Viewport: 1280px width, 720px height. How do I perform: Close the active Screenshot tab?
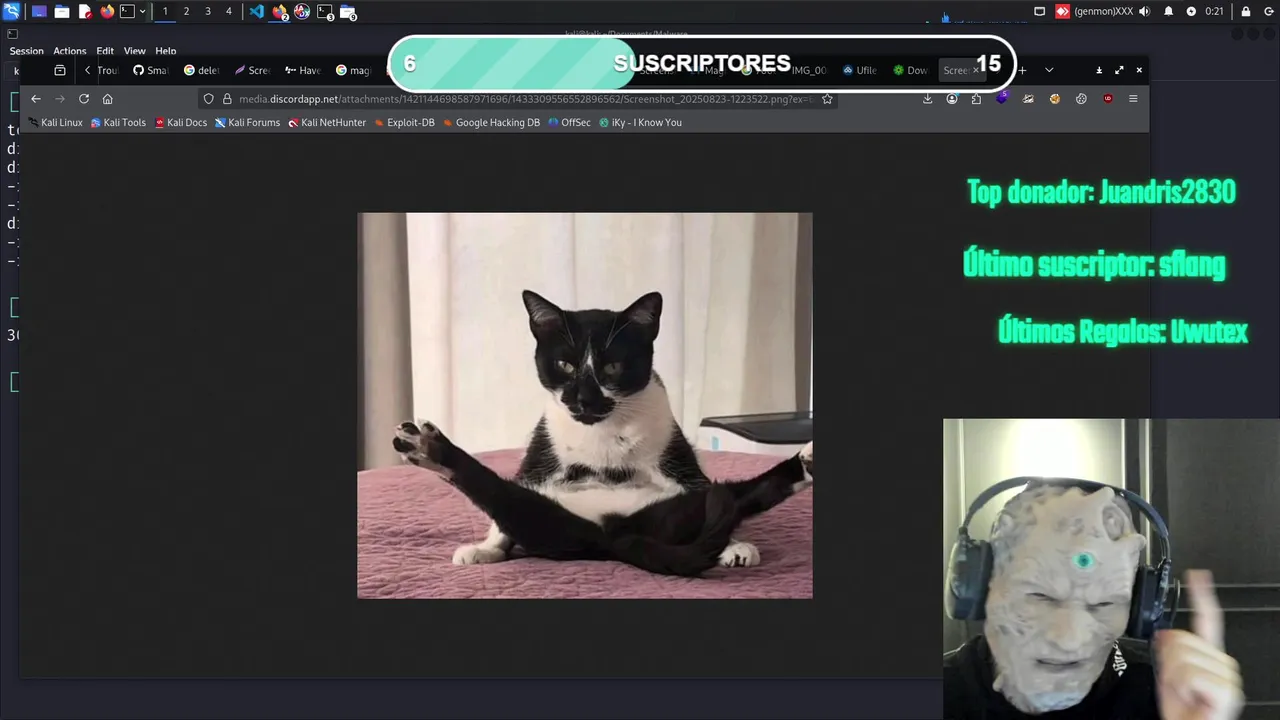[x=976, y=70]
